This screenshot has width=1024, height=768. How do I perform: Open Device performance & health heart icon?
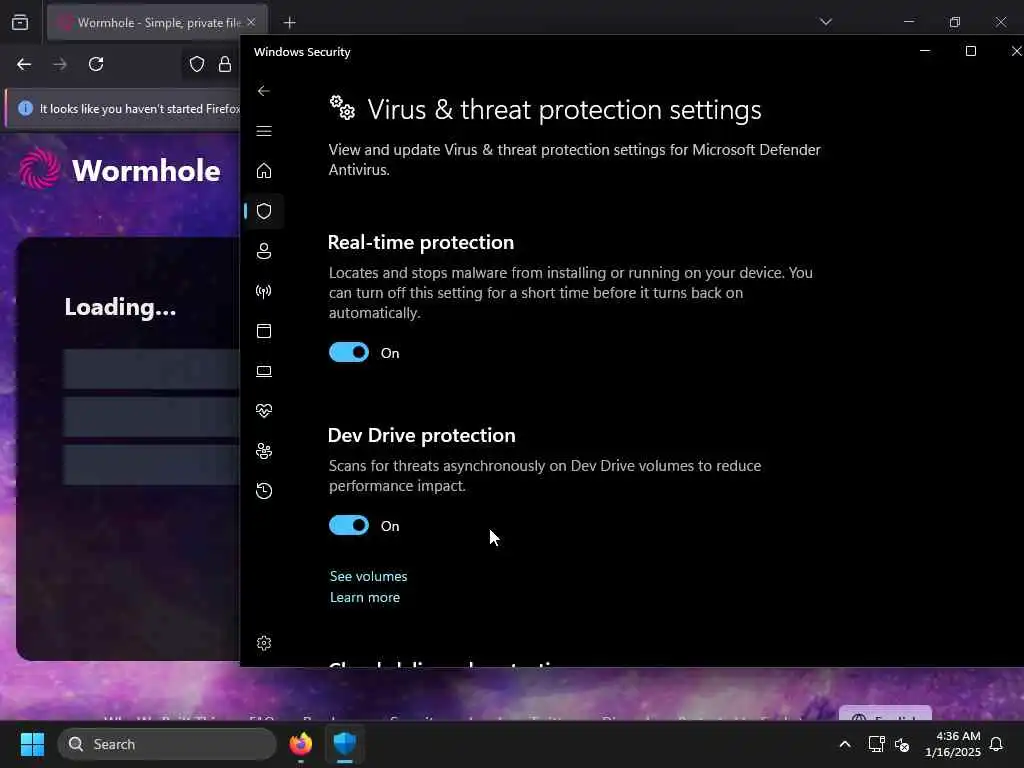(264, 411)
